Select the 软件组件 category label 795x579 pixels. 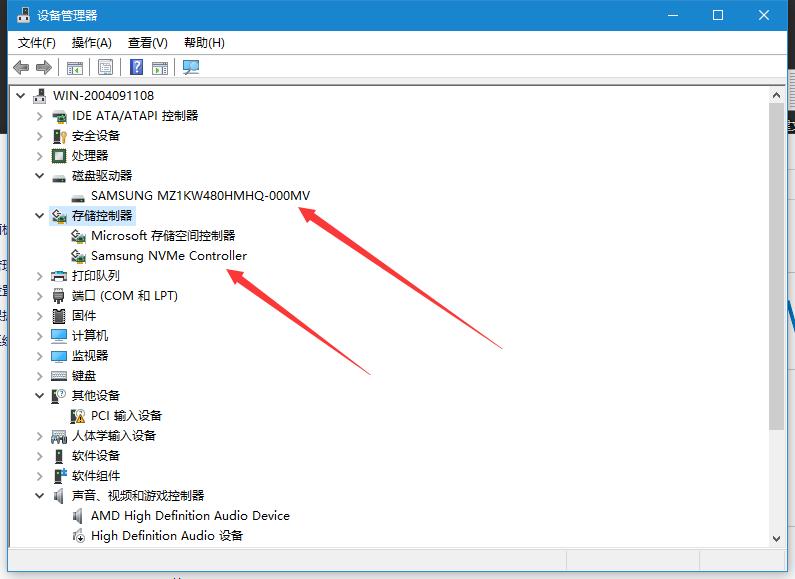pyautogui.click(x=96, y=476)
